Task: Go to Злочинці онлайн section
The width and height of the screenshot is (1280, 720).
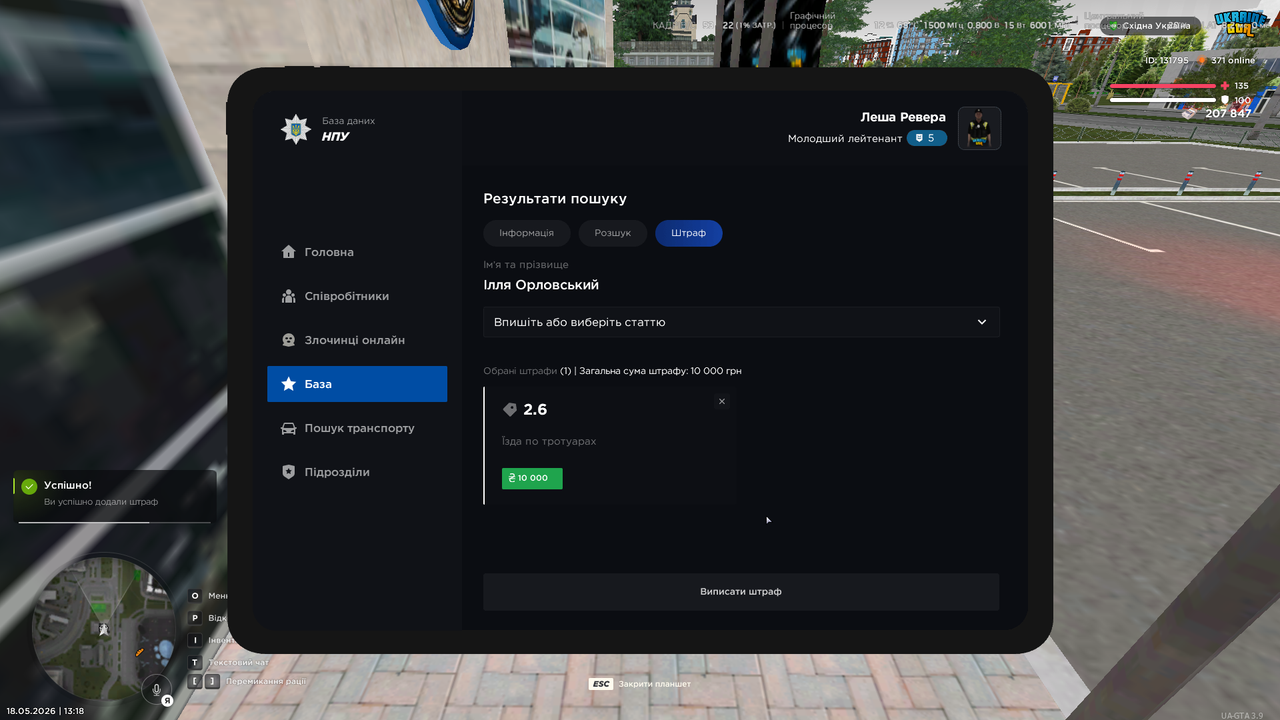Action: pyautogui.click(x=357, y=340)
